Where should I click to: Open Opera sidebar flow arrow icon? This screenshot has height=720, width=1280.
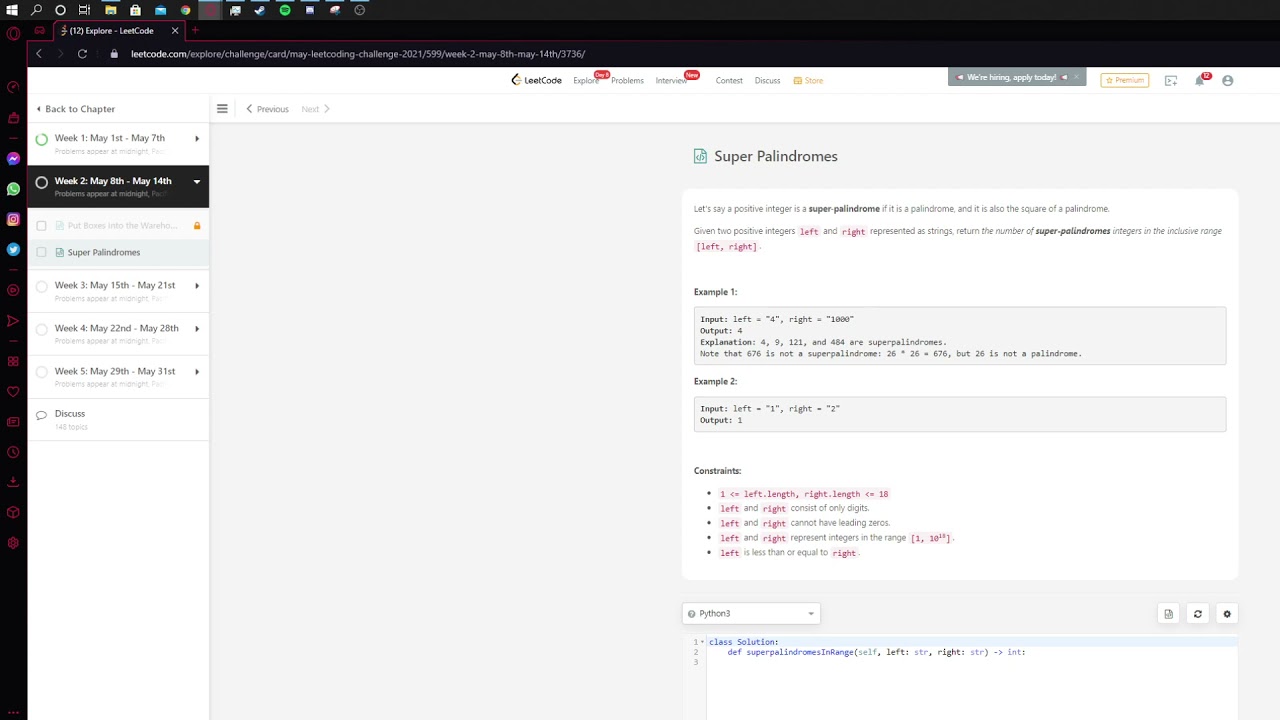(x=13, y=321)
